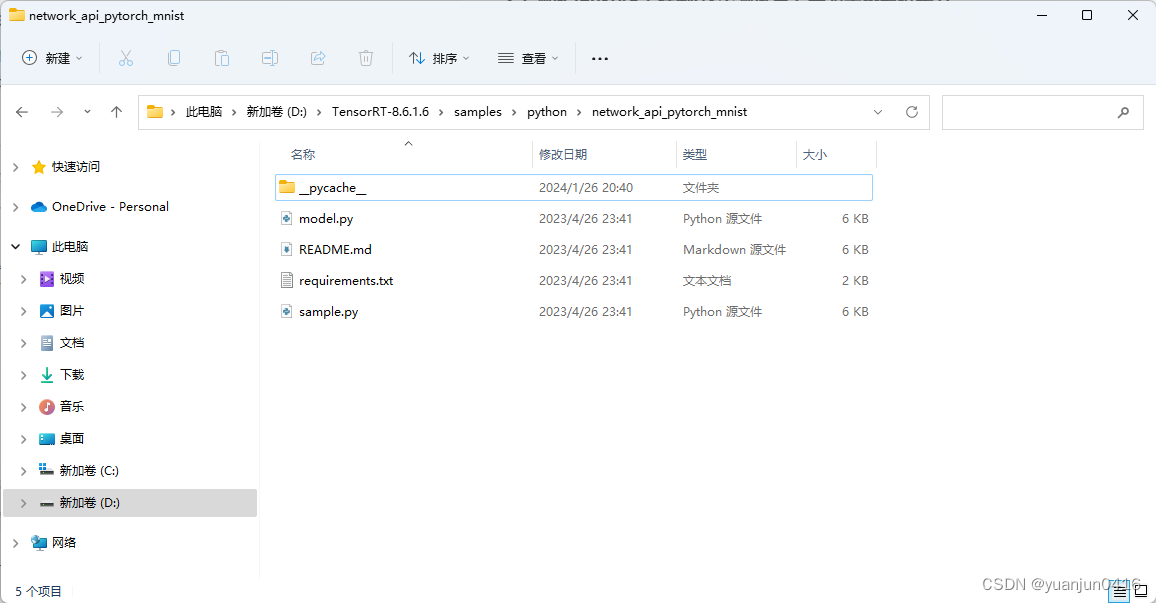Open recent locations dropdown chevron
Image resolution: width=1156 pixels, height=603 pixels.
click(87, 112)
